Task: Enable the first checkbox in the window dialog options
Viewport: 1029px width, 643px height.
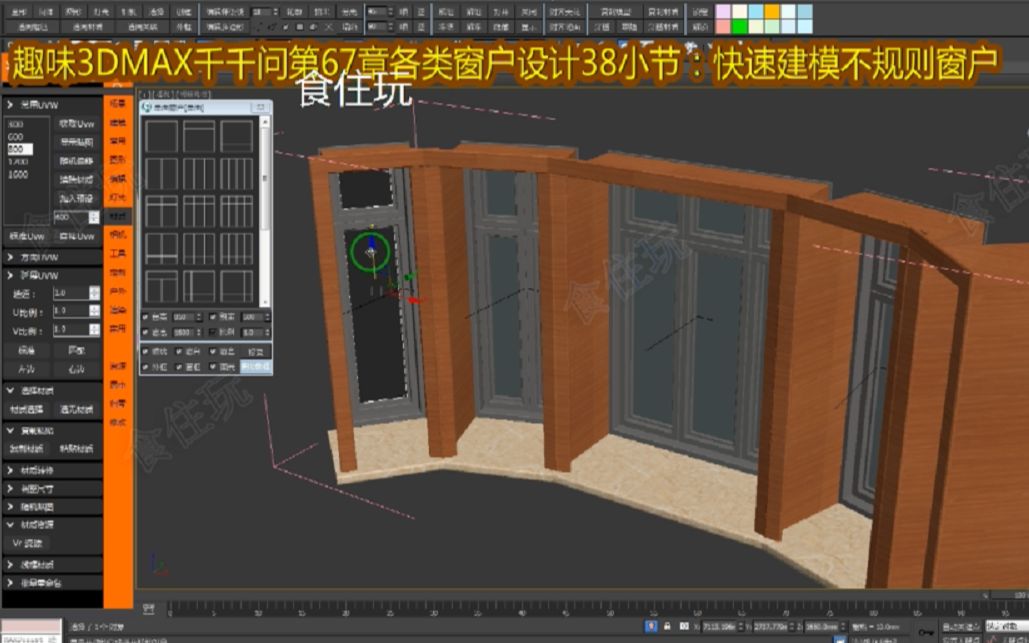Action: 145,318
